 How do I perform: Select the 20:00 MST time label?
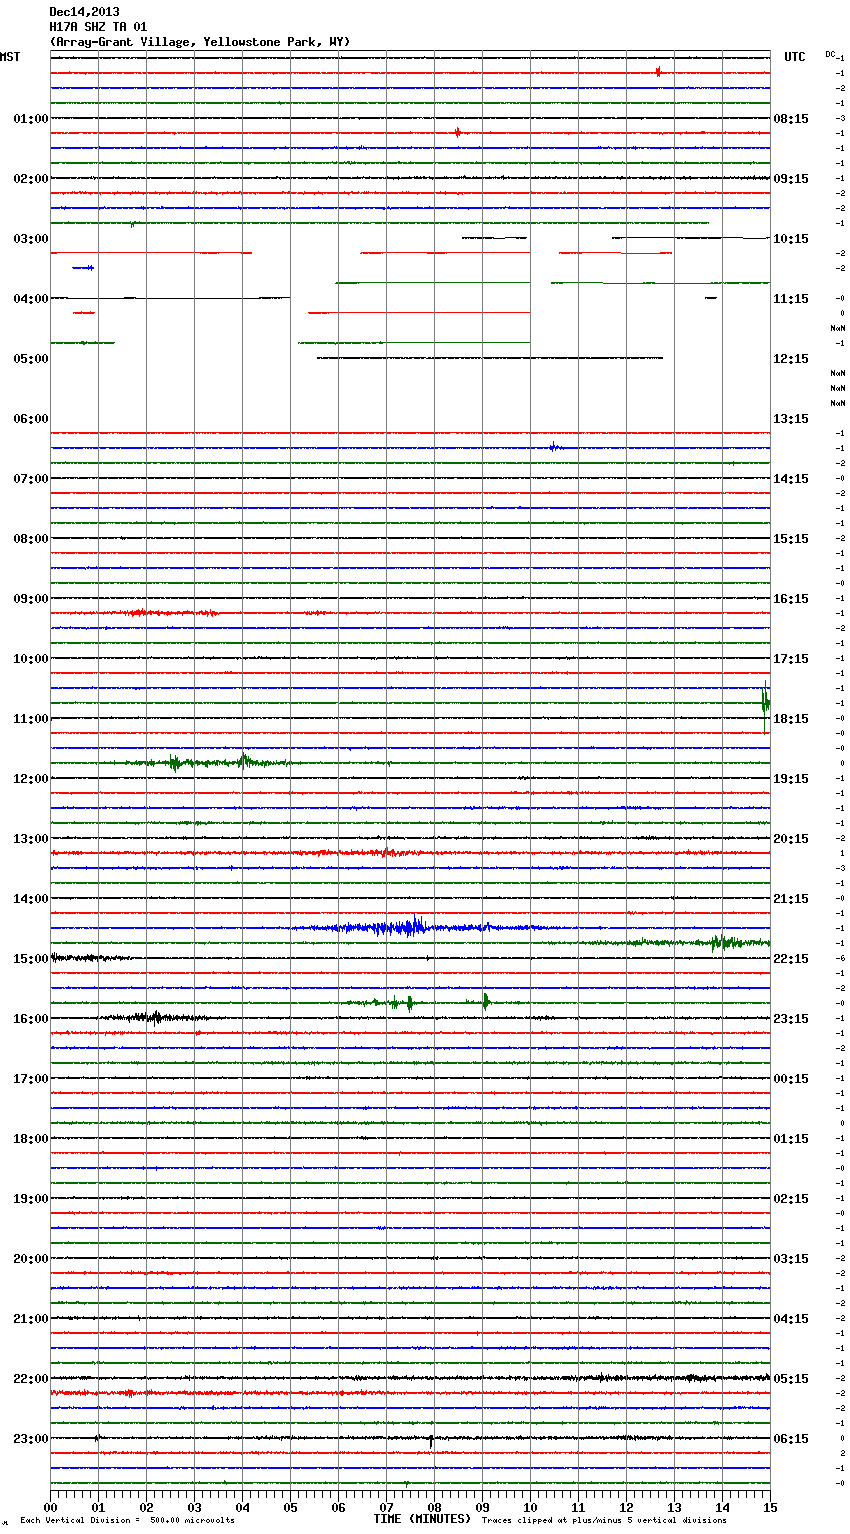pyautogui.click(x=30, y=1259)
